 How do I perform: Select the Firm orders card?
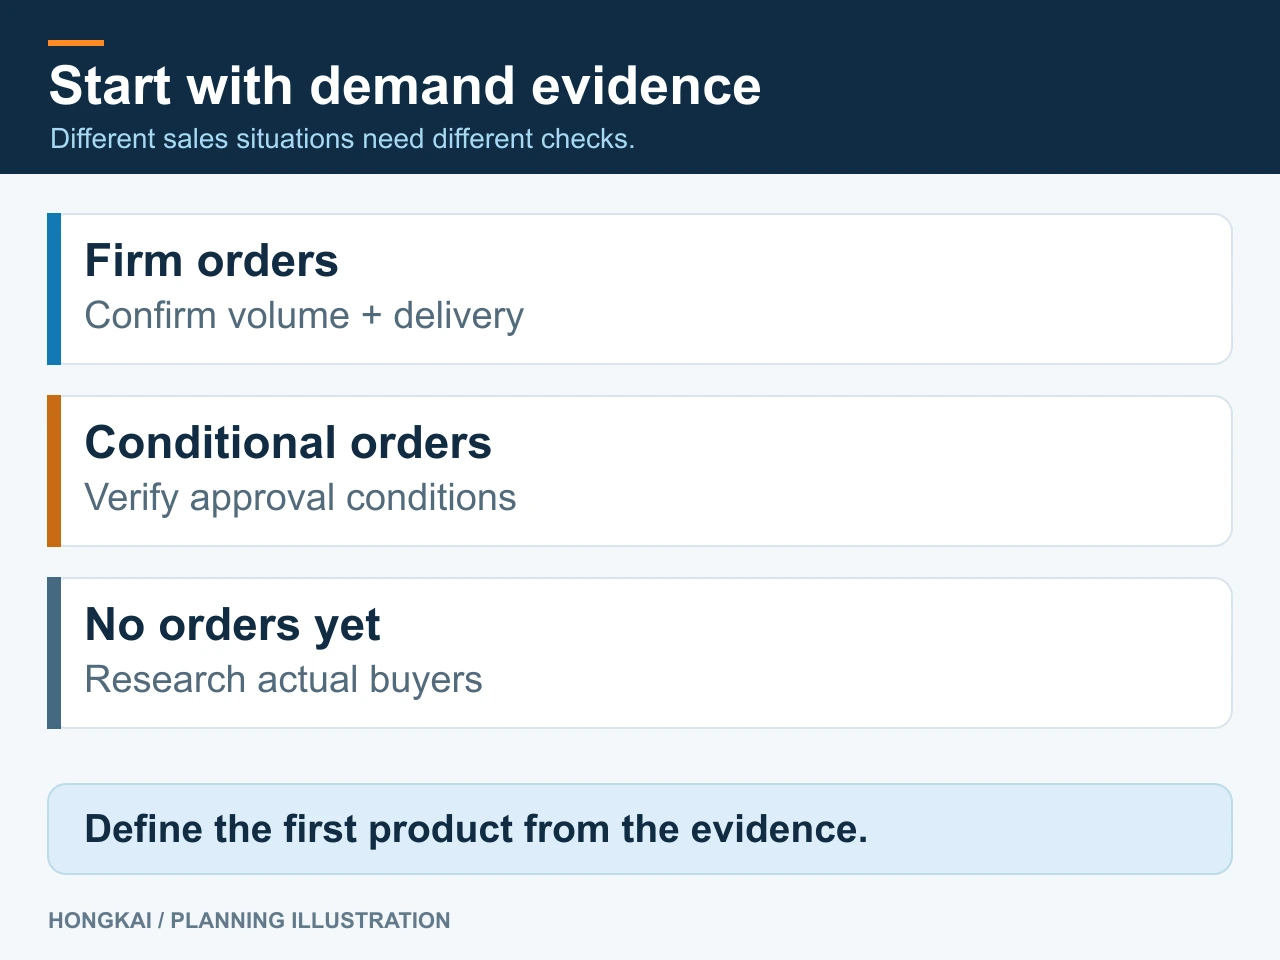click(640, 289)
